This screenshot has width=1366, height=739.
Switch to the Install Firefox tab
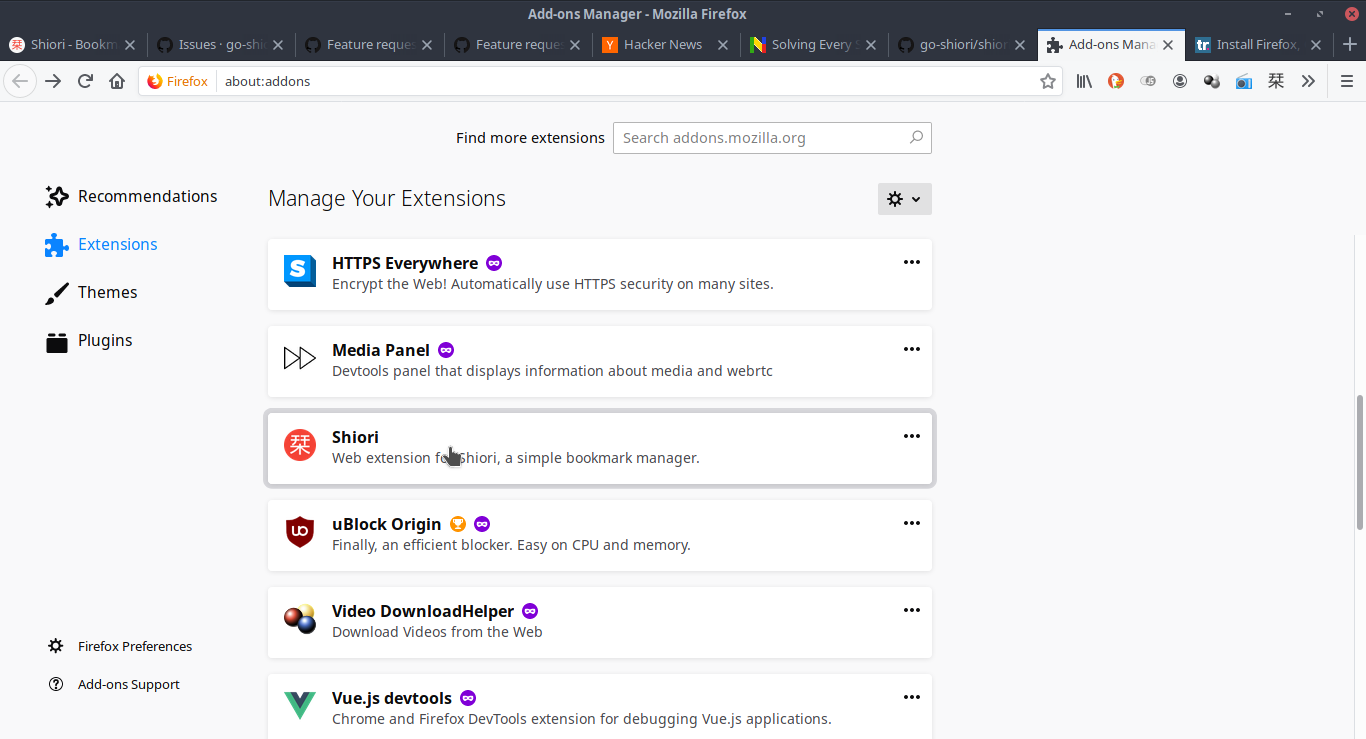pos(1258,44)
